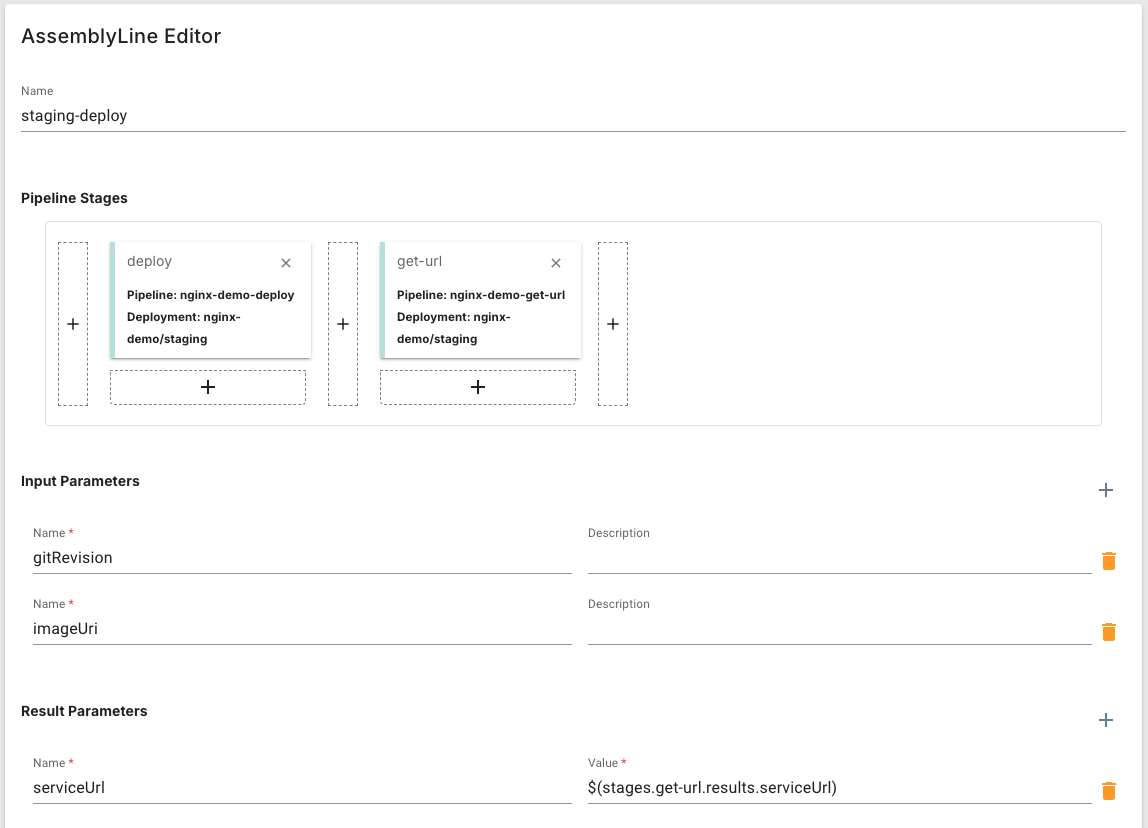
Task: Add a parallel stage below deploy
Action: click(x=208, y=387)
